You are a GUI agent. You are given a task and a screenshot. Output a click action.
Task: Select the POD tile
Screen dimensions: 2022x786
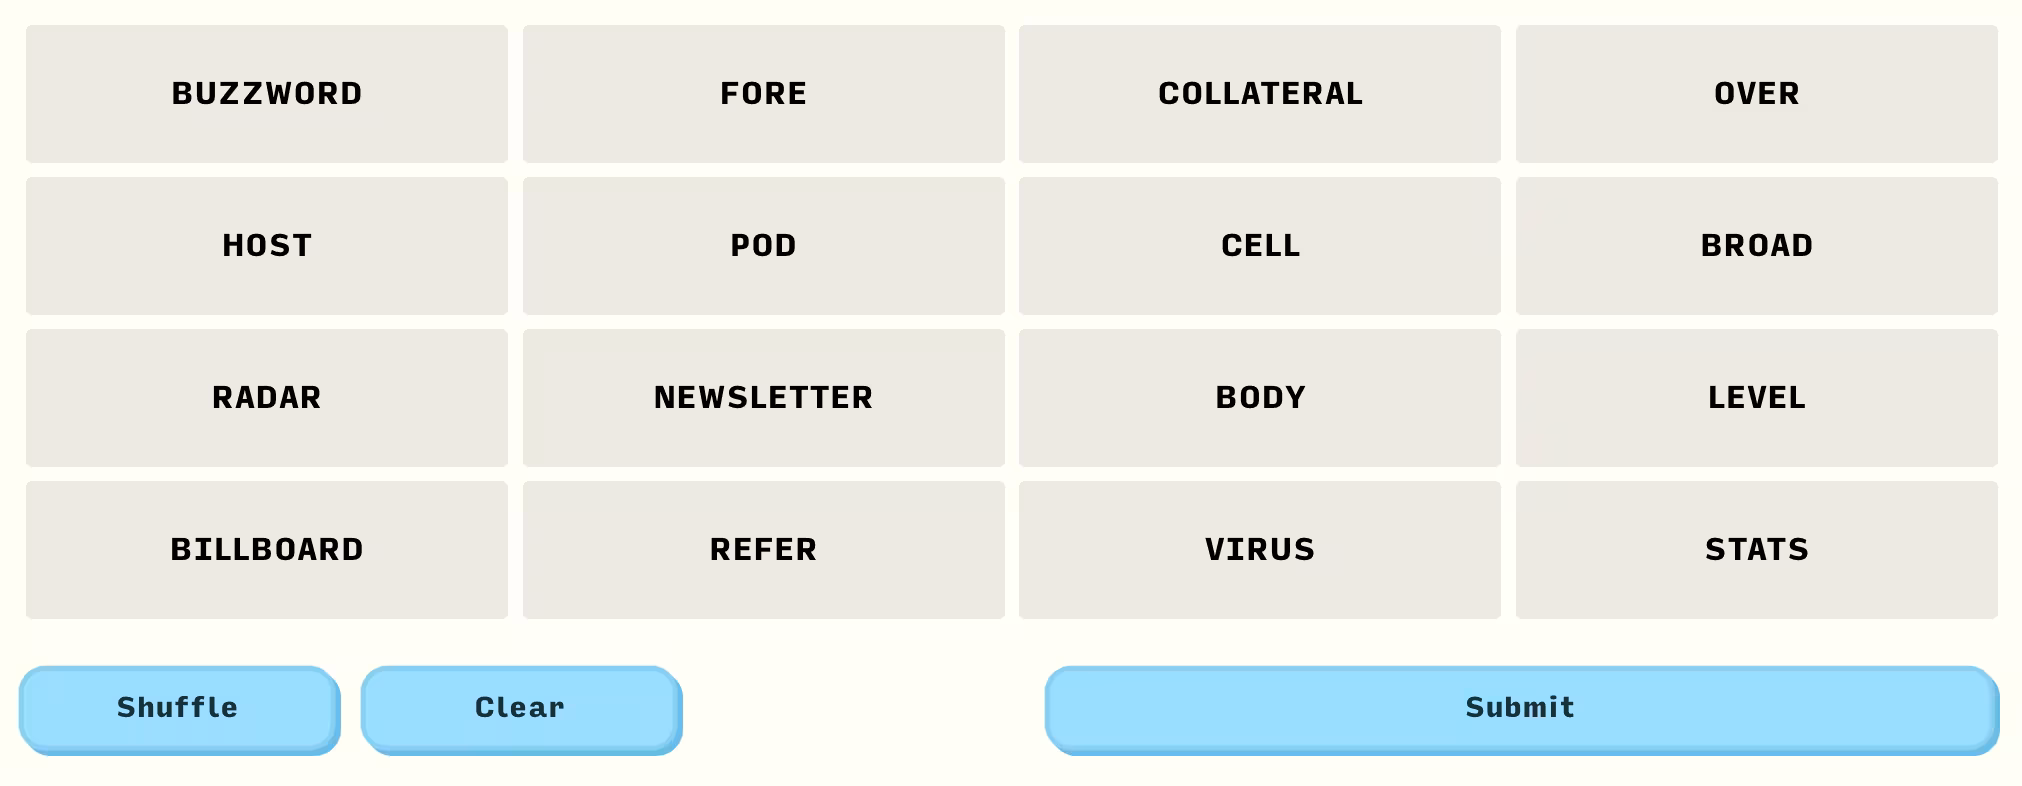763,246
